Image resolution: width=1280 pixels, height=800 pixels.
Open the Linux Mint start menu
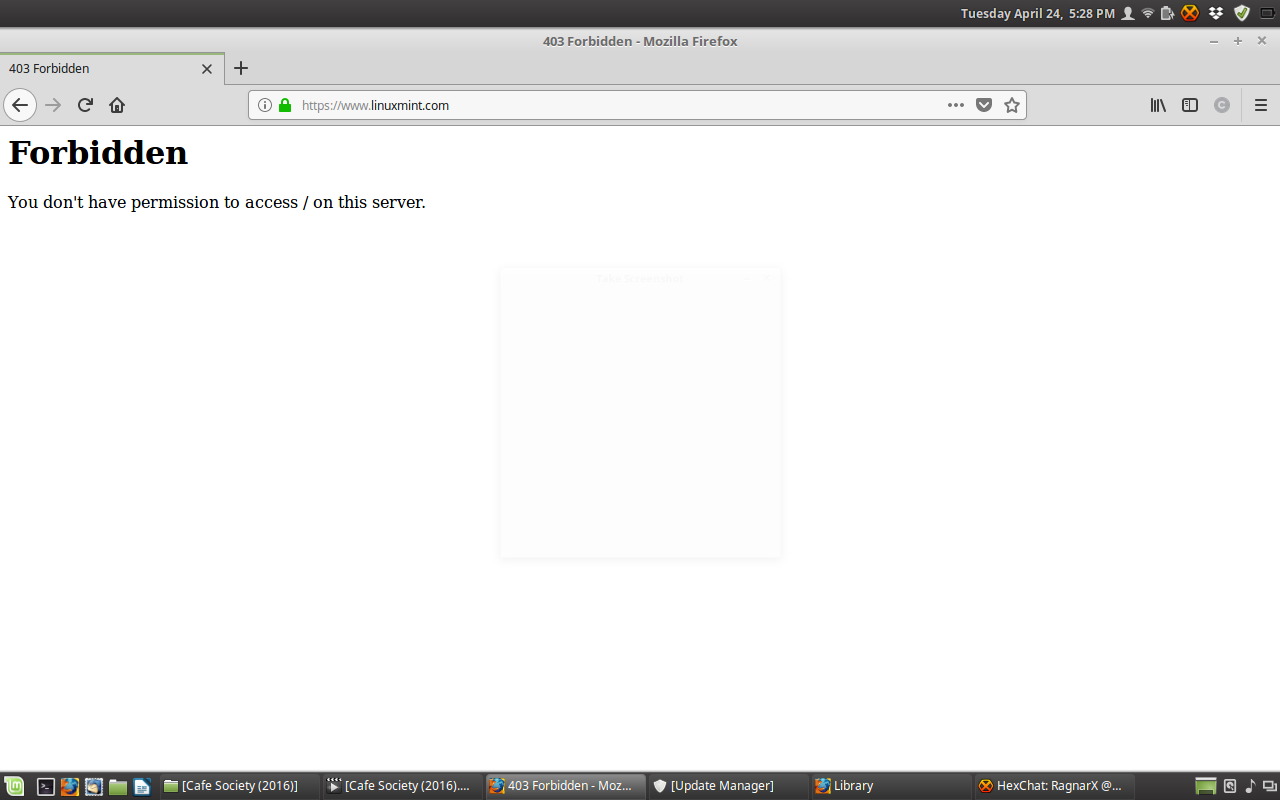14,786
